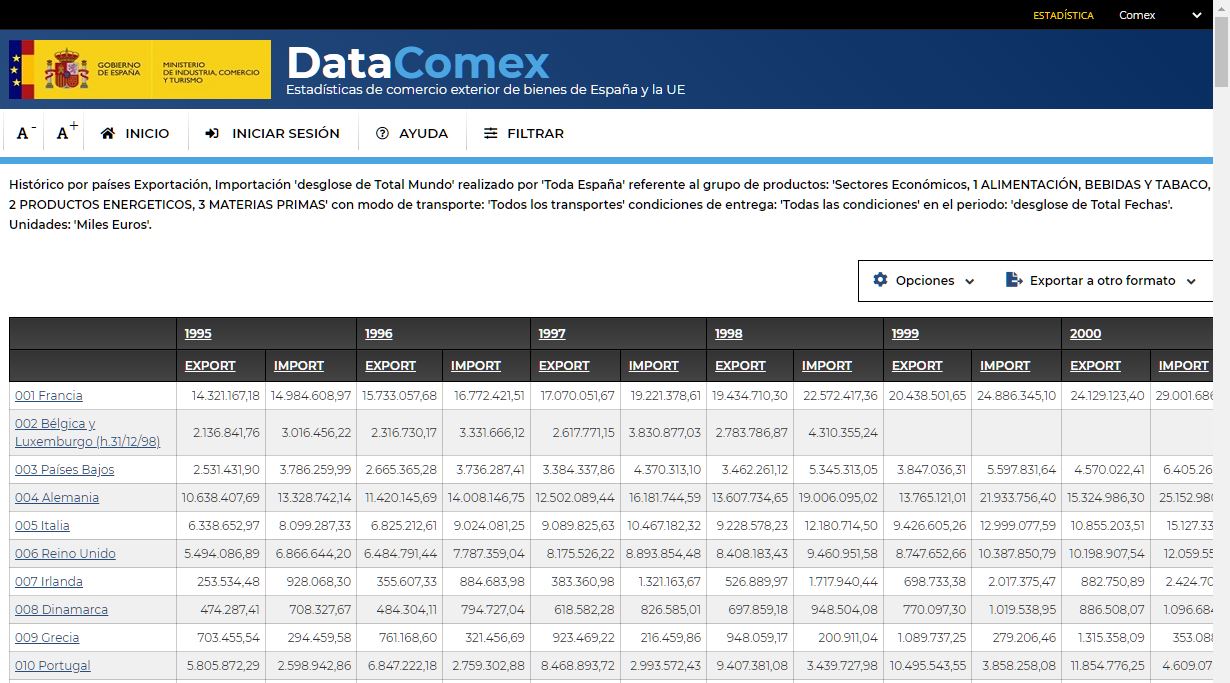1230x683 pixels.
Task: Select cell value 10.495.543,55 in Portugal row
Action: click(x=927, y=666)
